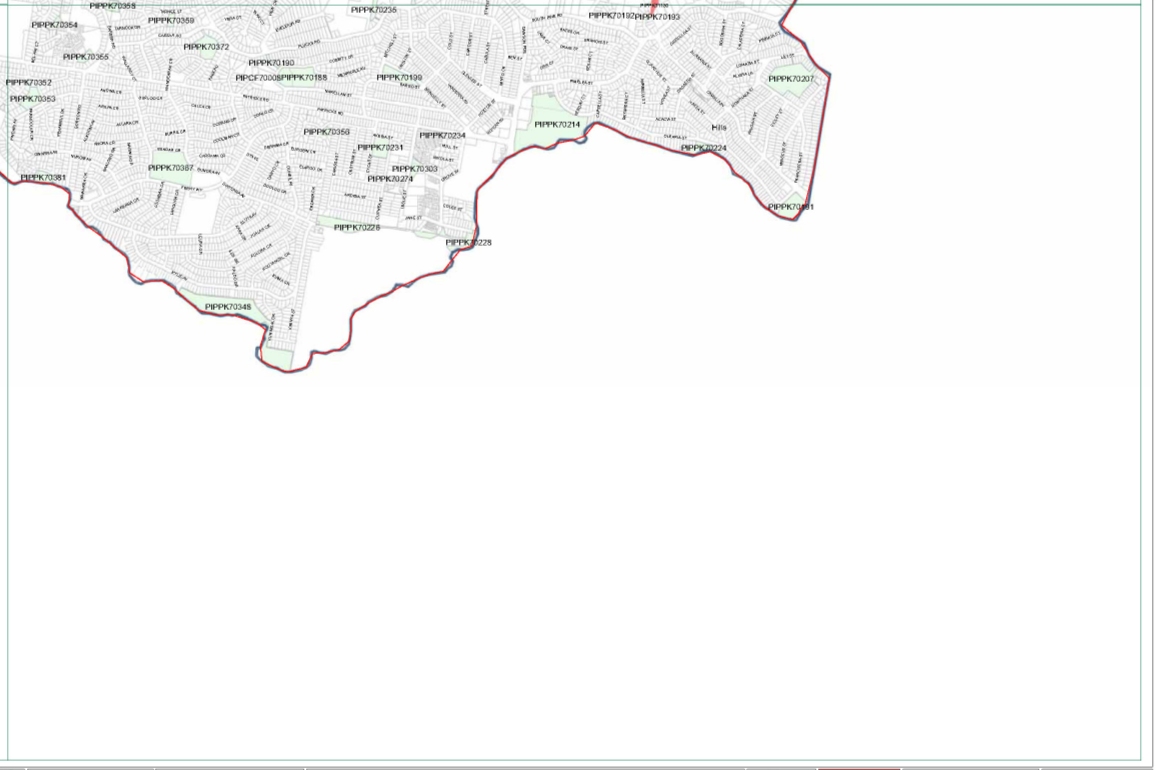Screen dimensions: 1156x770
Task: Click the PIPPK70348 park label
Action: pyautogui.click(x=228, y=307)
